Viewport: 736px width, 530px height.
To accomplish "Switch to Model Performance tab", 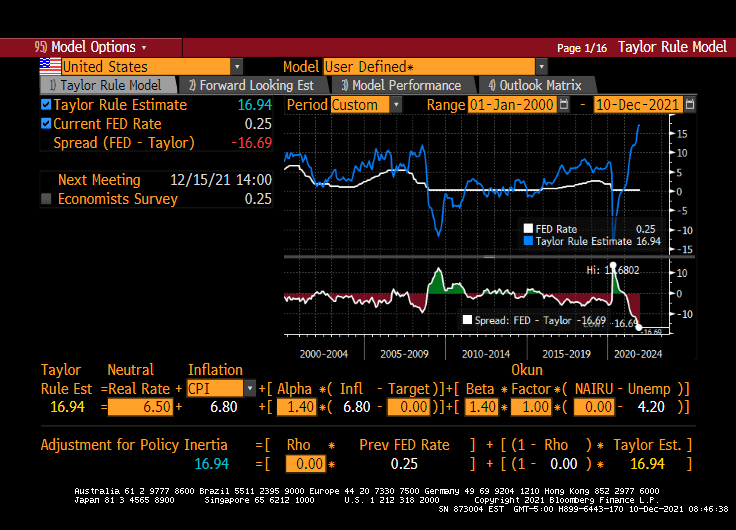I will (400, 86).
